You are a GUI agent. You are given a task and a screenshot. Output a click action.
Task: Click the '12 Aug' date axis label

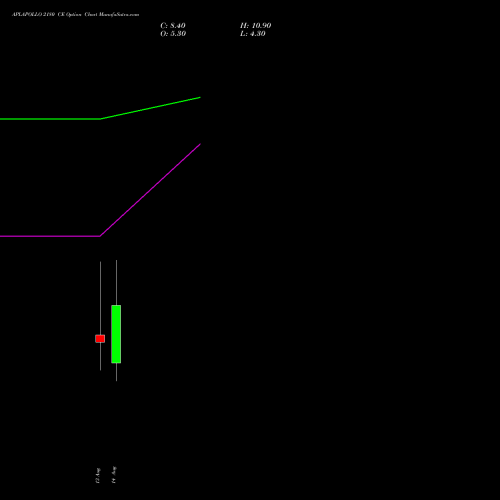tap(98, 475)
